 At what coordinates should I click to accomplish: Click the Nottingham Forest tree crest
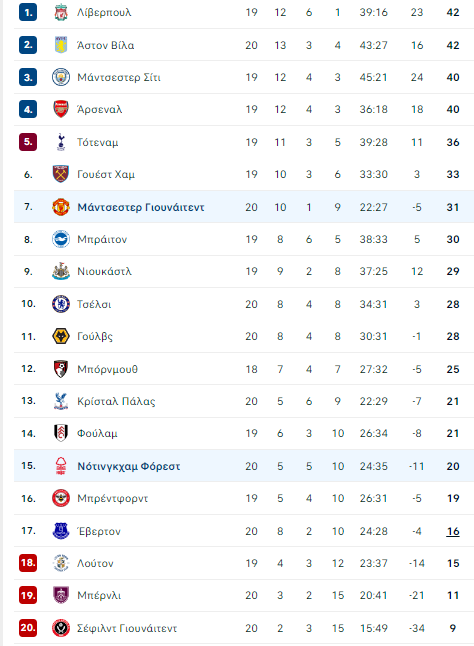tap(61, 466)
